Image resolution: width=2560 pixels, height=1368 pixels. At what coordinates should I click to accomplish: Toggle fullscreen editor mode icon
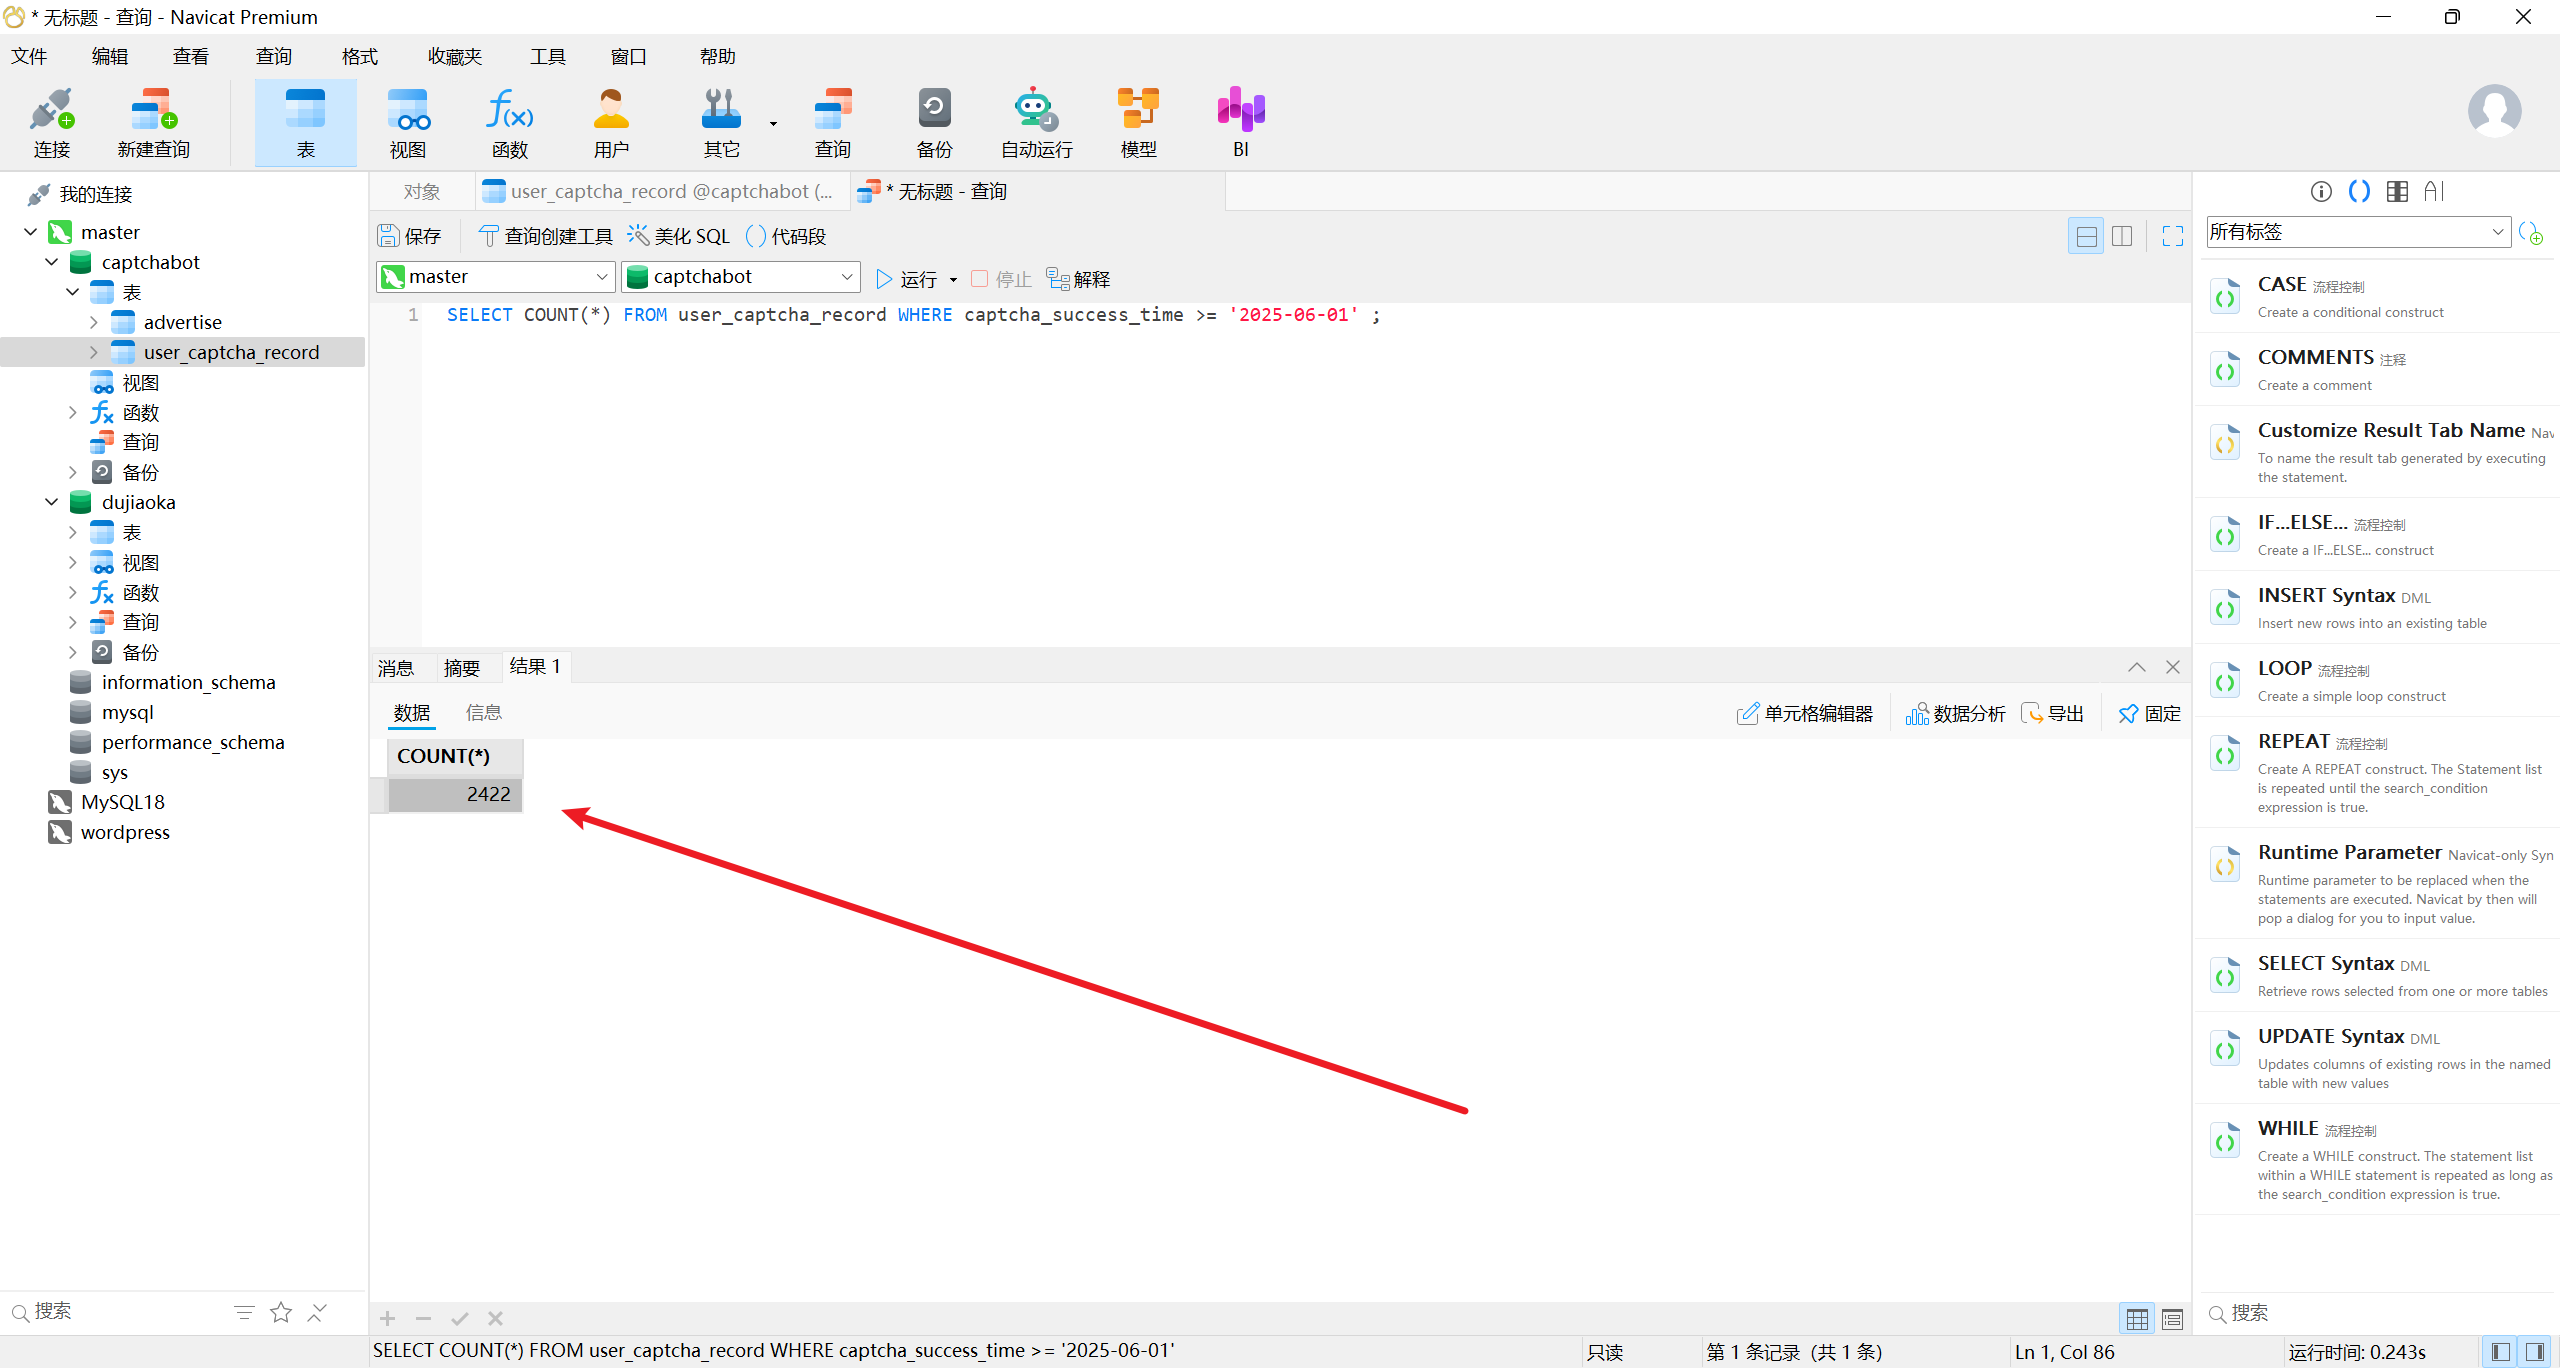point(2172,236)
